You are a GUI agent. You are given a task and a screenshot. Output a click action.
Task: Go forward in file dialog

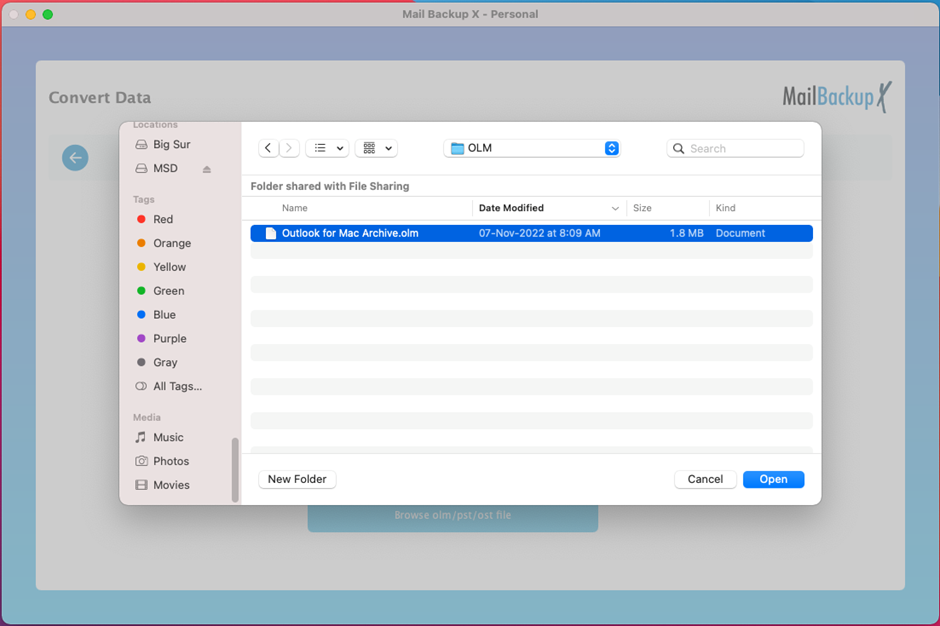tap(289, 148)
